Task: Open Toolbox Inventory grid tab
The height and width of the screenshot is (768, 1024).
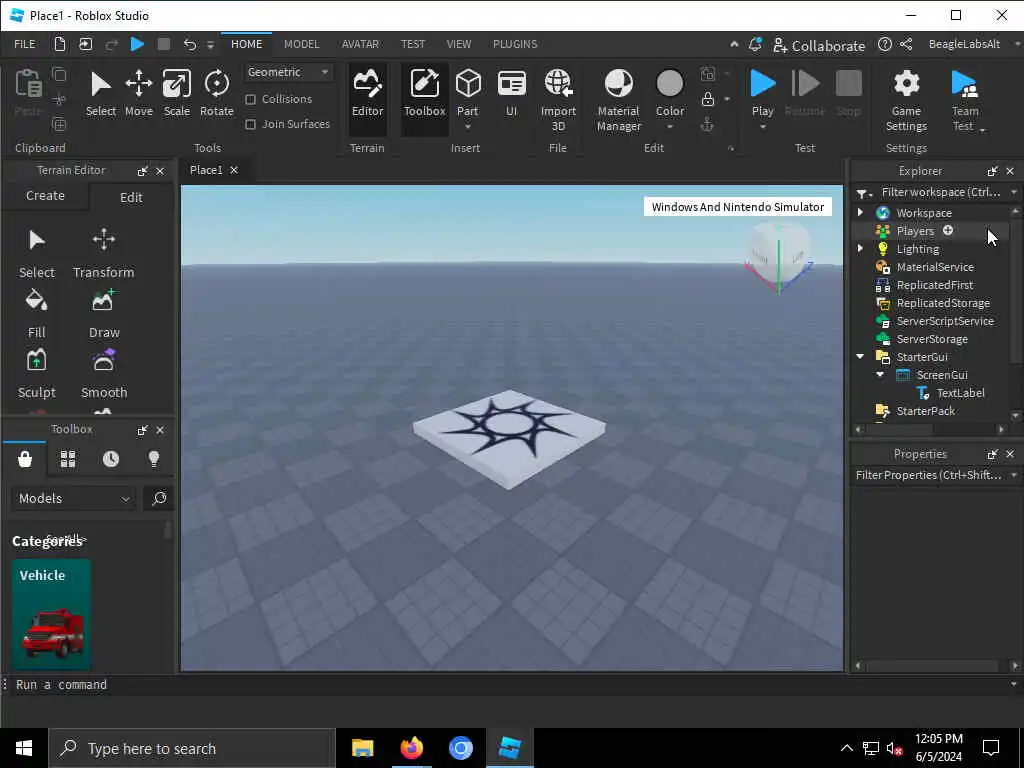Action: pos(68,459)
